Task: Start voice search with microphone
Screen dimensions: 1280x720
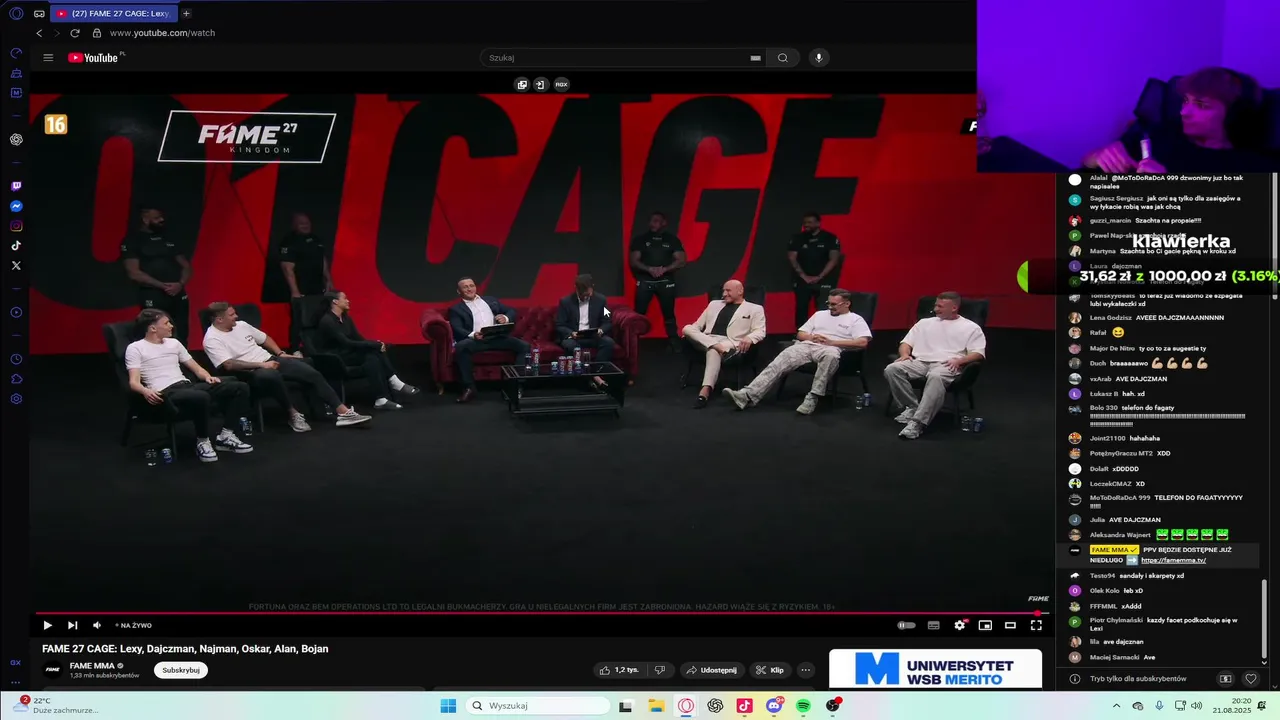Action: pyautogui.click(x=819, y=58)
